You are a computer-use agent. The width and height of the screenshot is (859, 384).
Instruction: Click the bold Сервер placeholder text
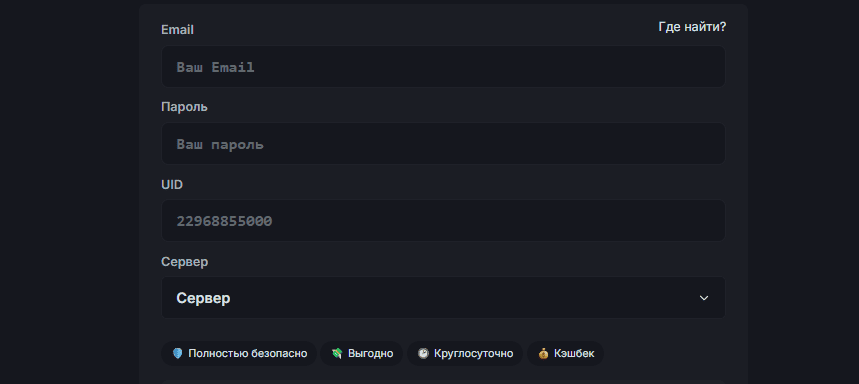(x=203, y=298)
